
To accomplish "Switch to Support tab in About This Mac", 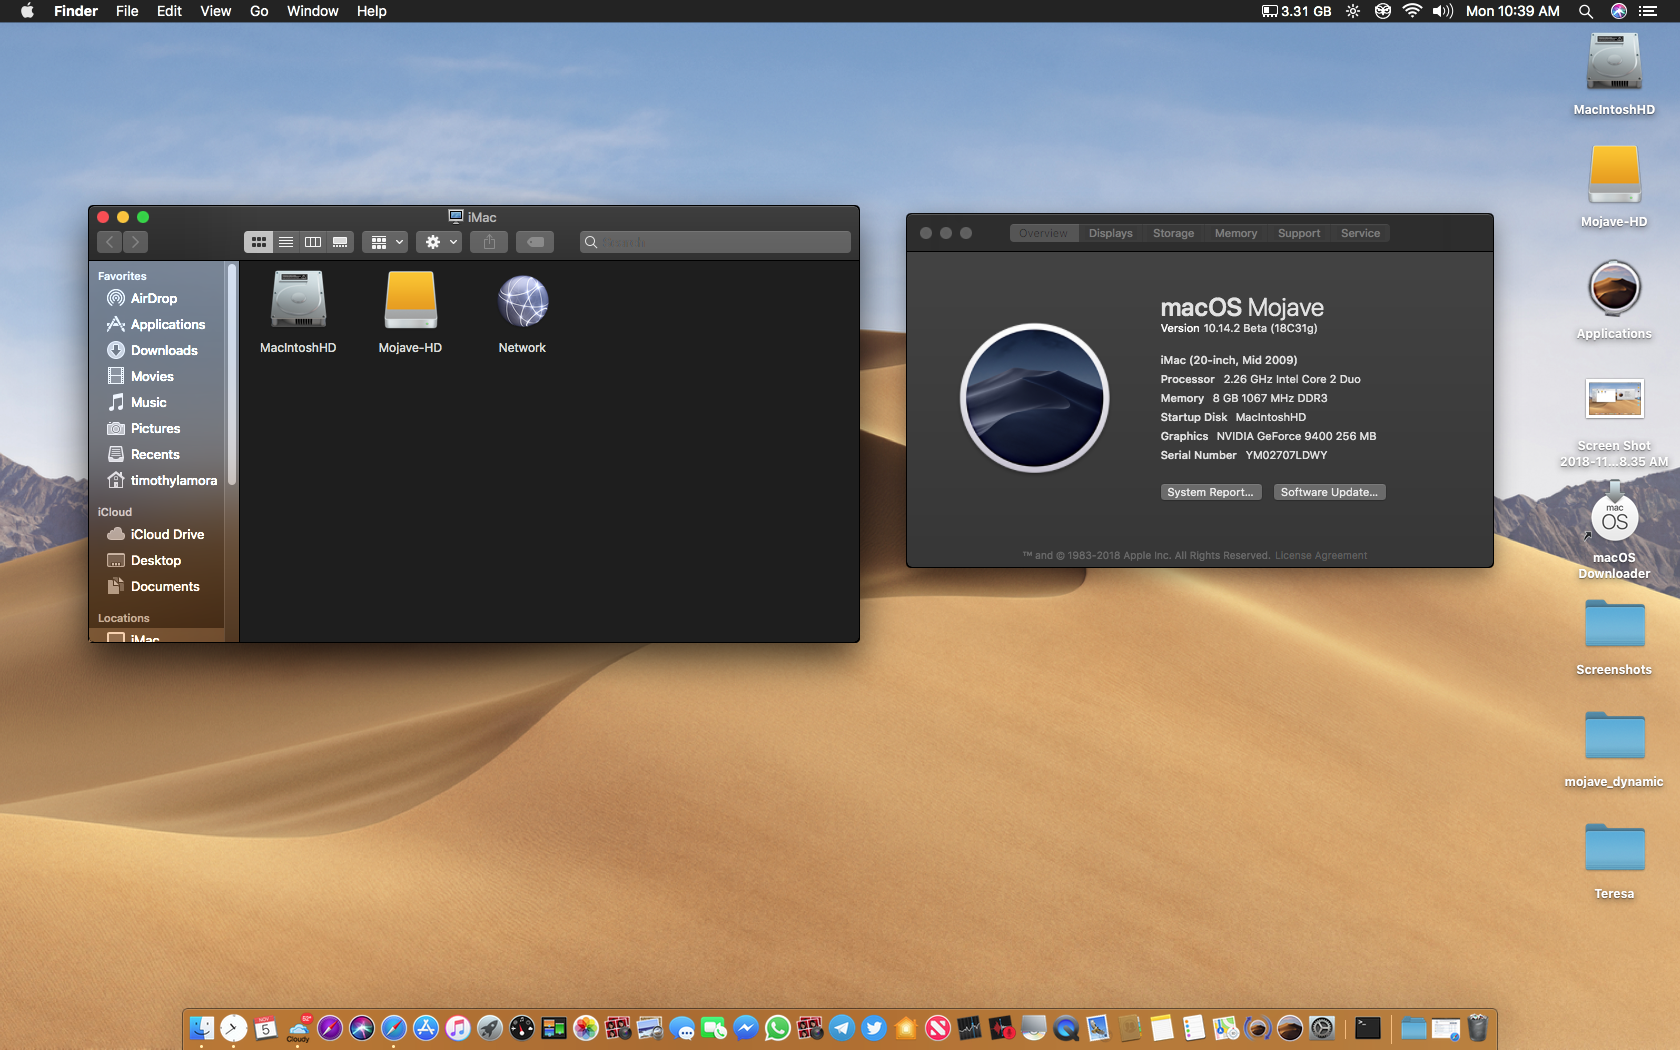I will (x=1299, y=233).
